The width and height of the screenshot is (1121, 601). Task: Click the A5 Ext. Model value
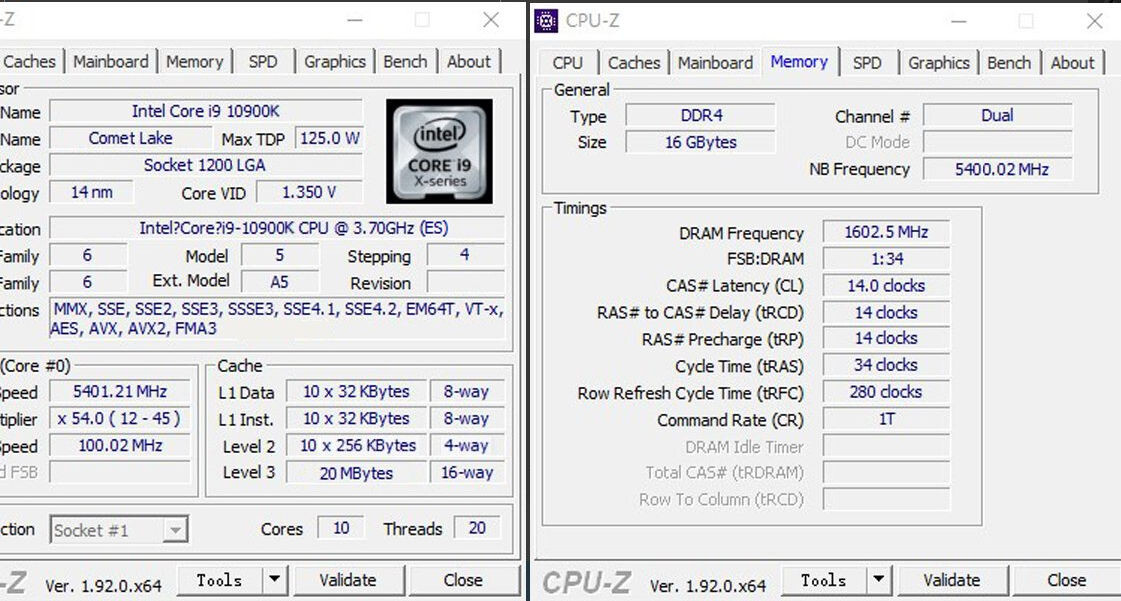(x=280, y=282)
